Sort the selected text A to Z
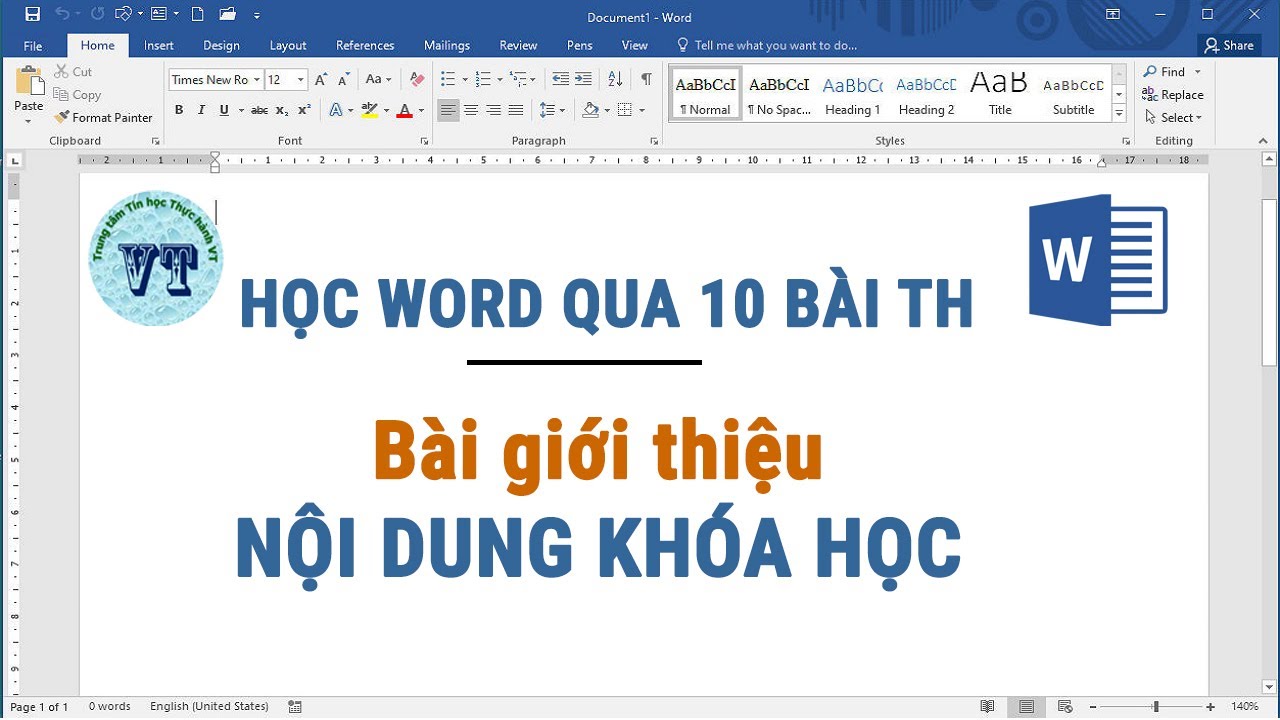 (615, 79)
